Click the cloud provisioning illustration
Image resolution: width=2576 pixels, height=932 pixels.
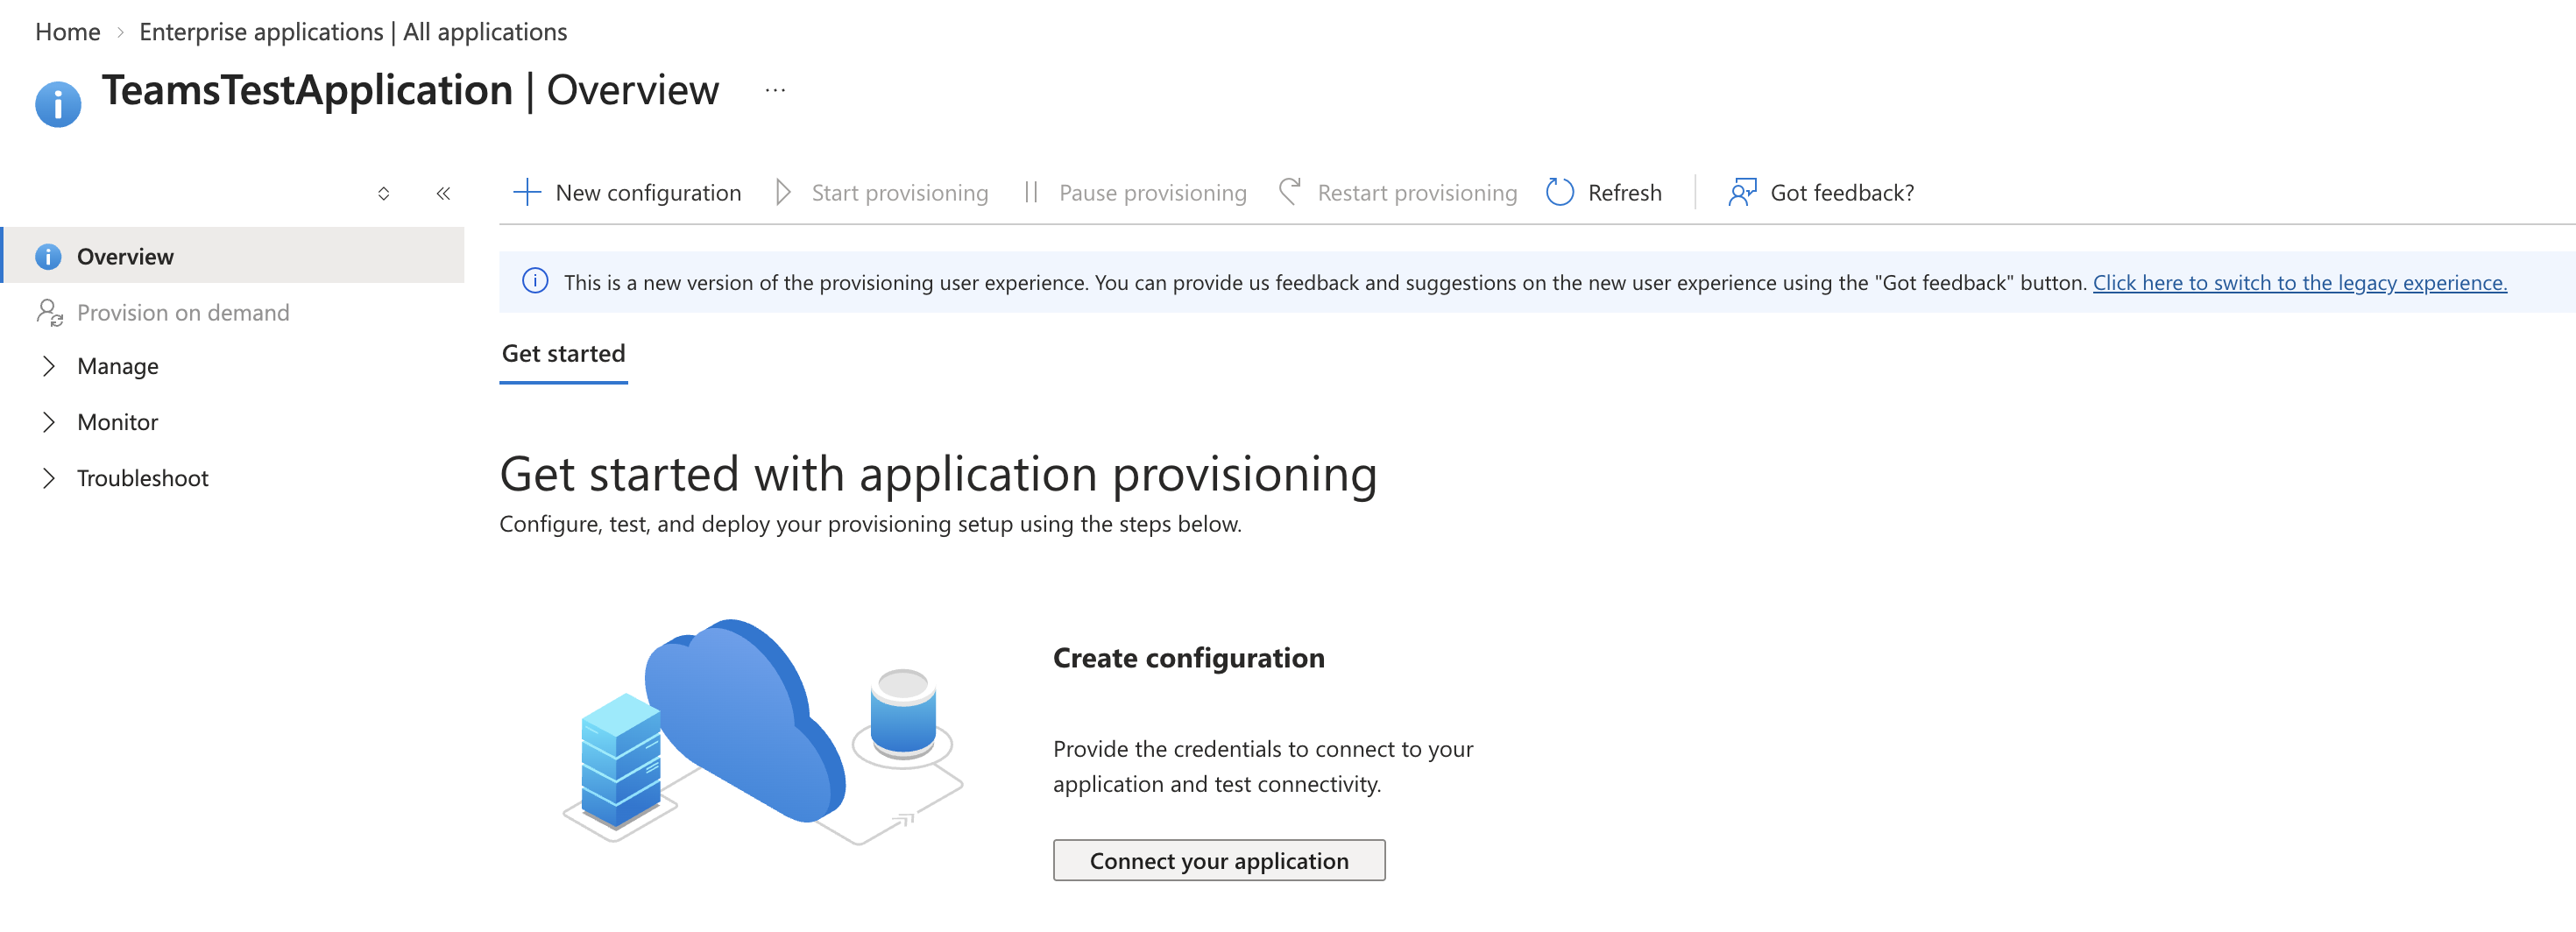point(762,732)
